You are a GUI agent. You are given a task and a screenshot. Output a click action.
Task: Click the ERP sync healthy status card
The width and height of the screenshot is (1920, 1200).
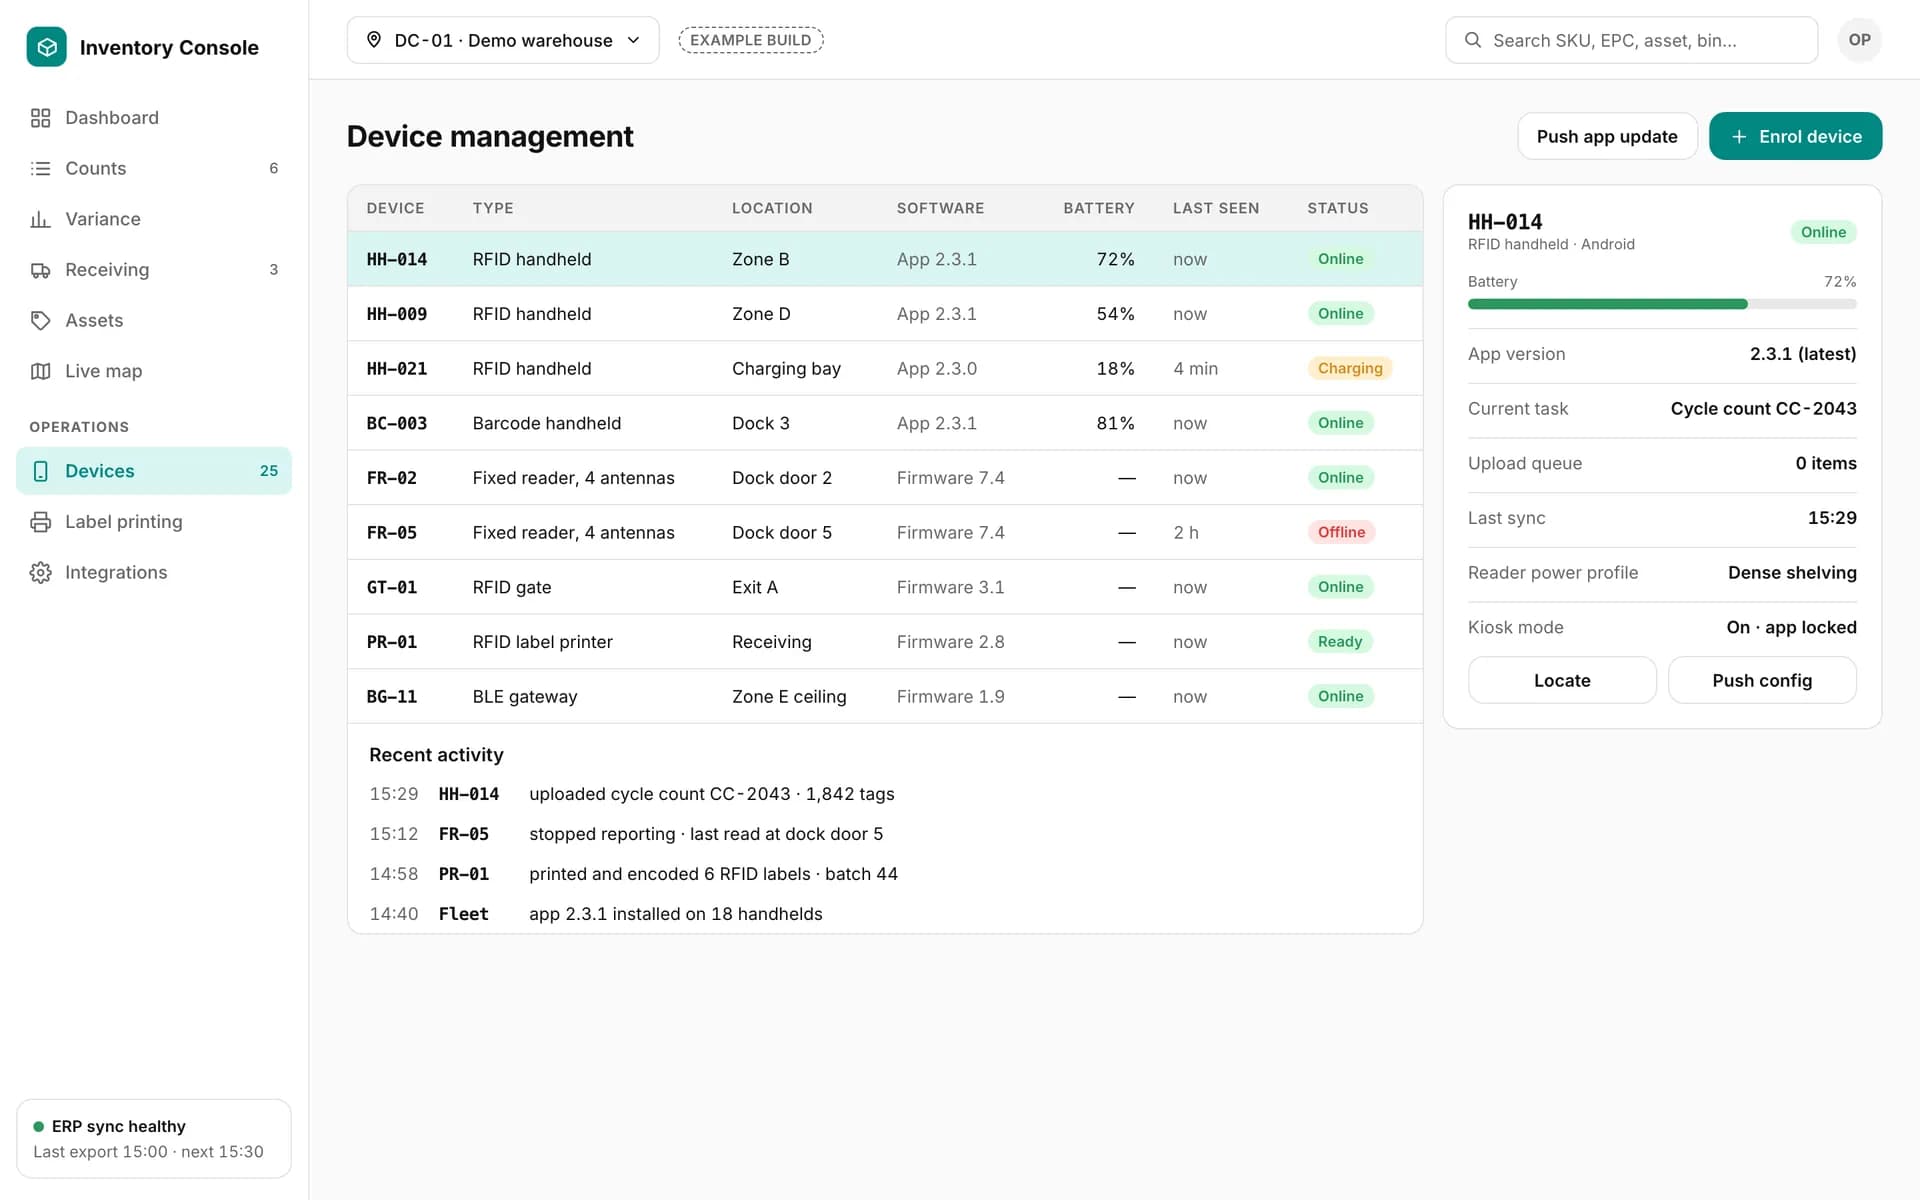tap(154, 1138)
